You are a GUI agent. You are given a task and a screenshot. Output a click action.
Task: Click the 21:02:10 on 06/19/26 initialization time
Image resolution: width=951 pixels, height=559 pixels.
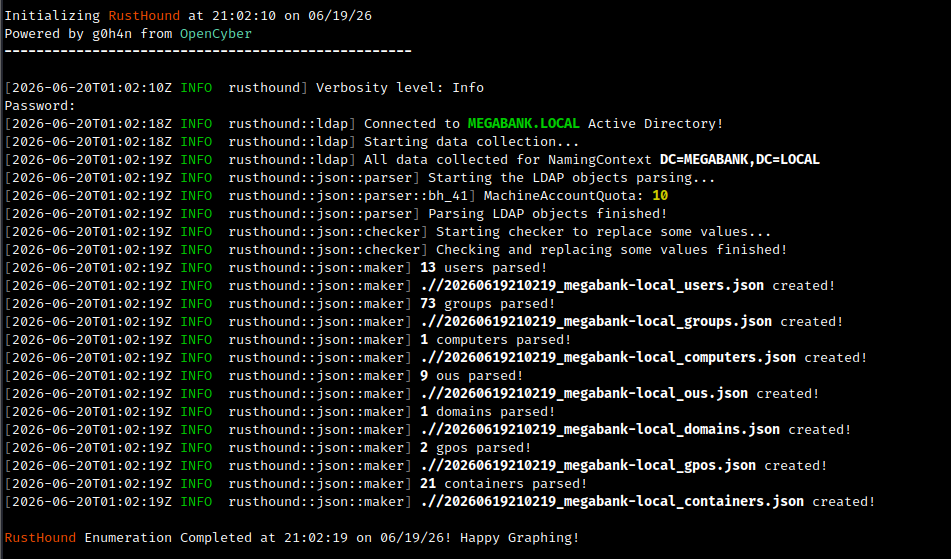point(292,16)
